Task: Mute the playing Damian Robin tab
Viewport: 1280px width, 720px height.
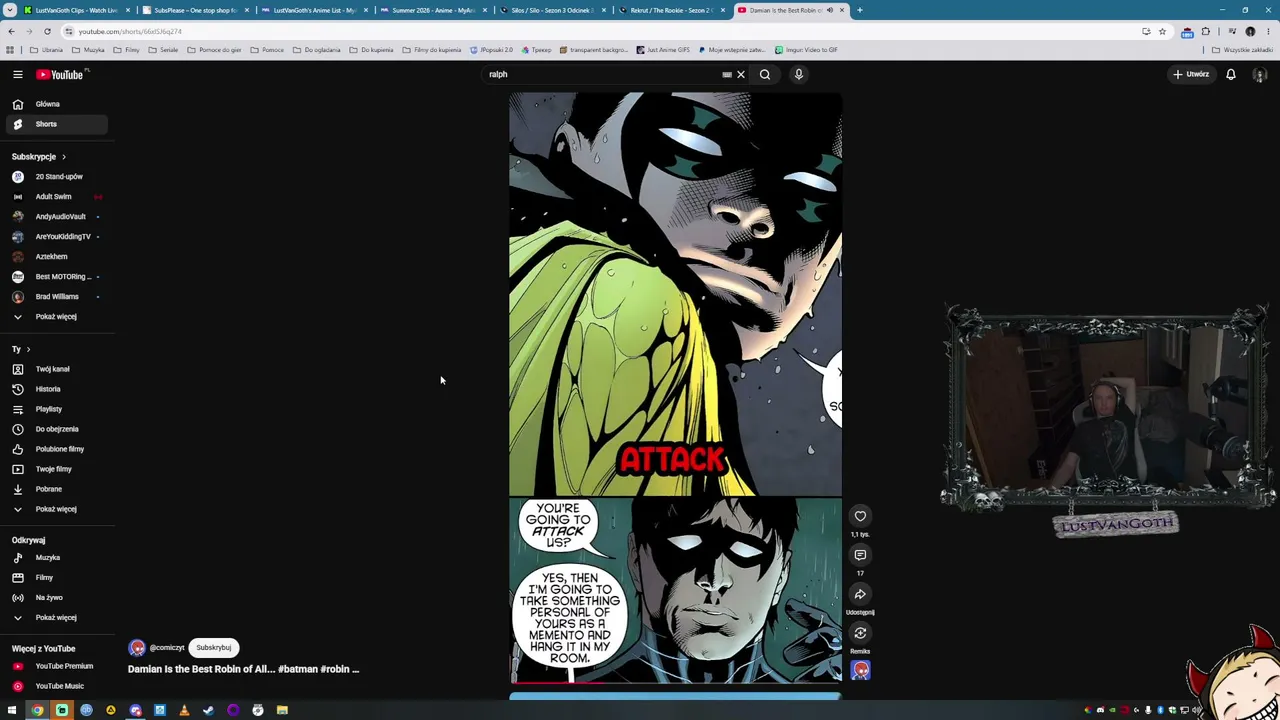Action: 829,10
